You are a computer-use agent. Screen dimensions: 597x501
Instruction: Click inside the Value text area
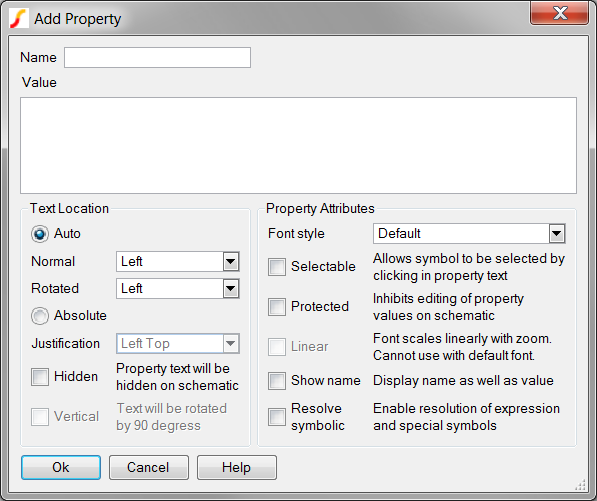click(298, 145)
